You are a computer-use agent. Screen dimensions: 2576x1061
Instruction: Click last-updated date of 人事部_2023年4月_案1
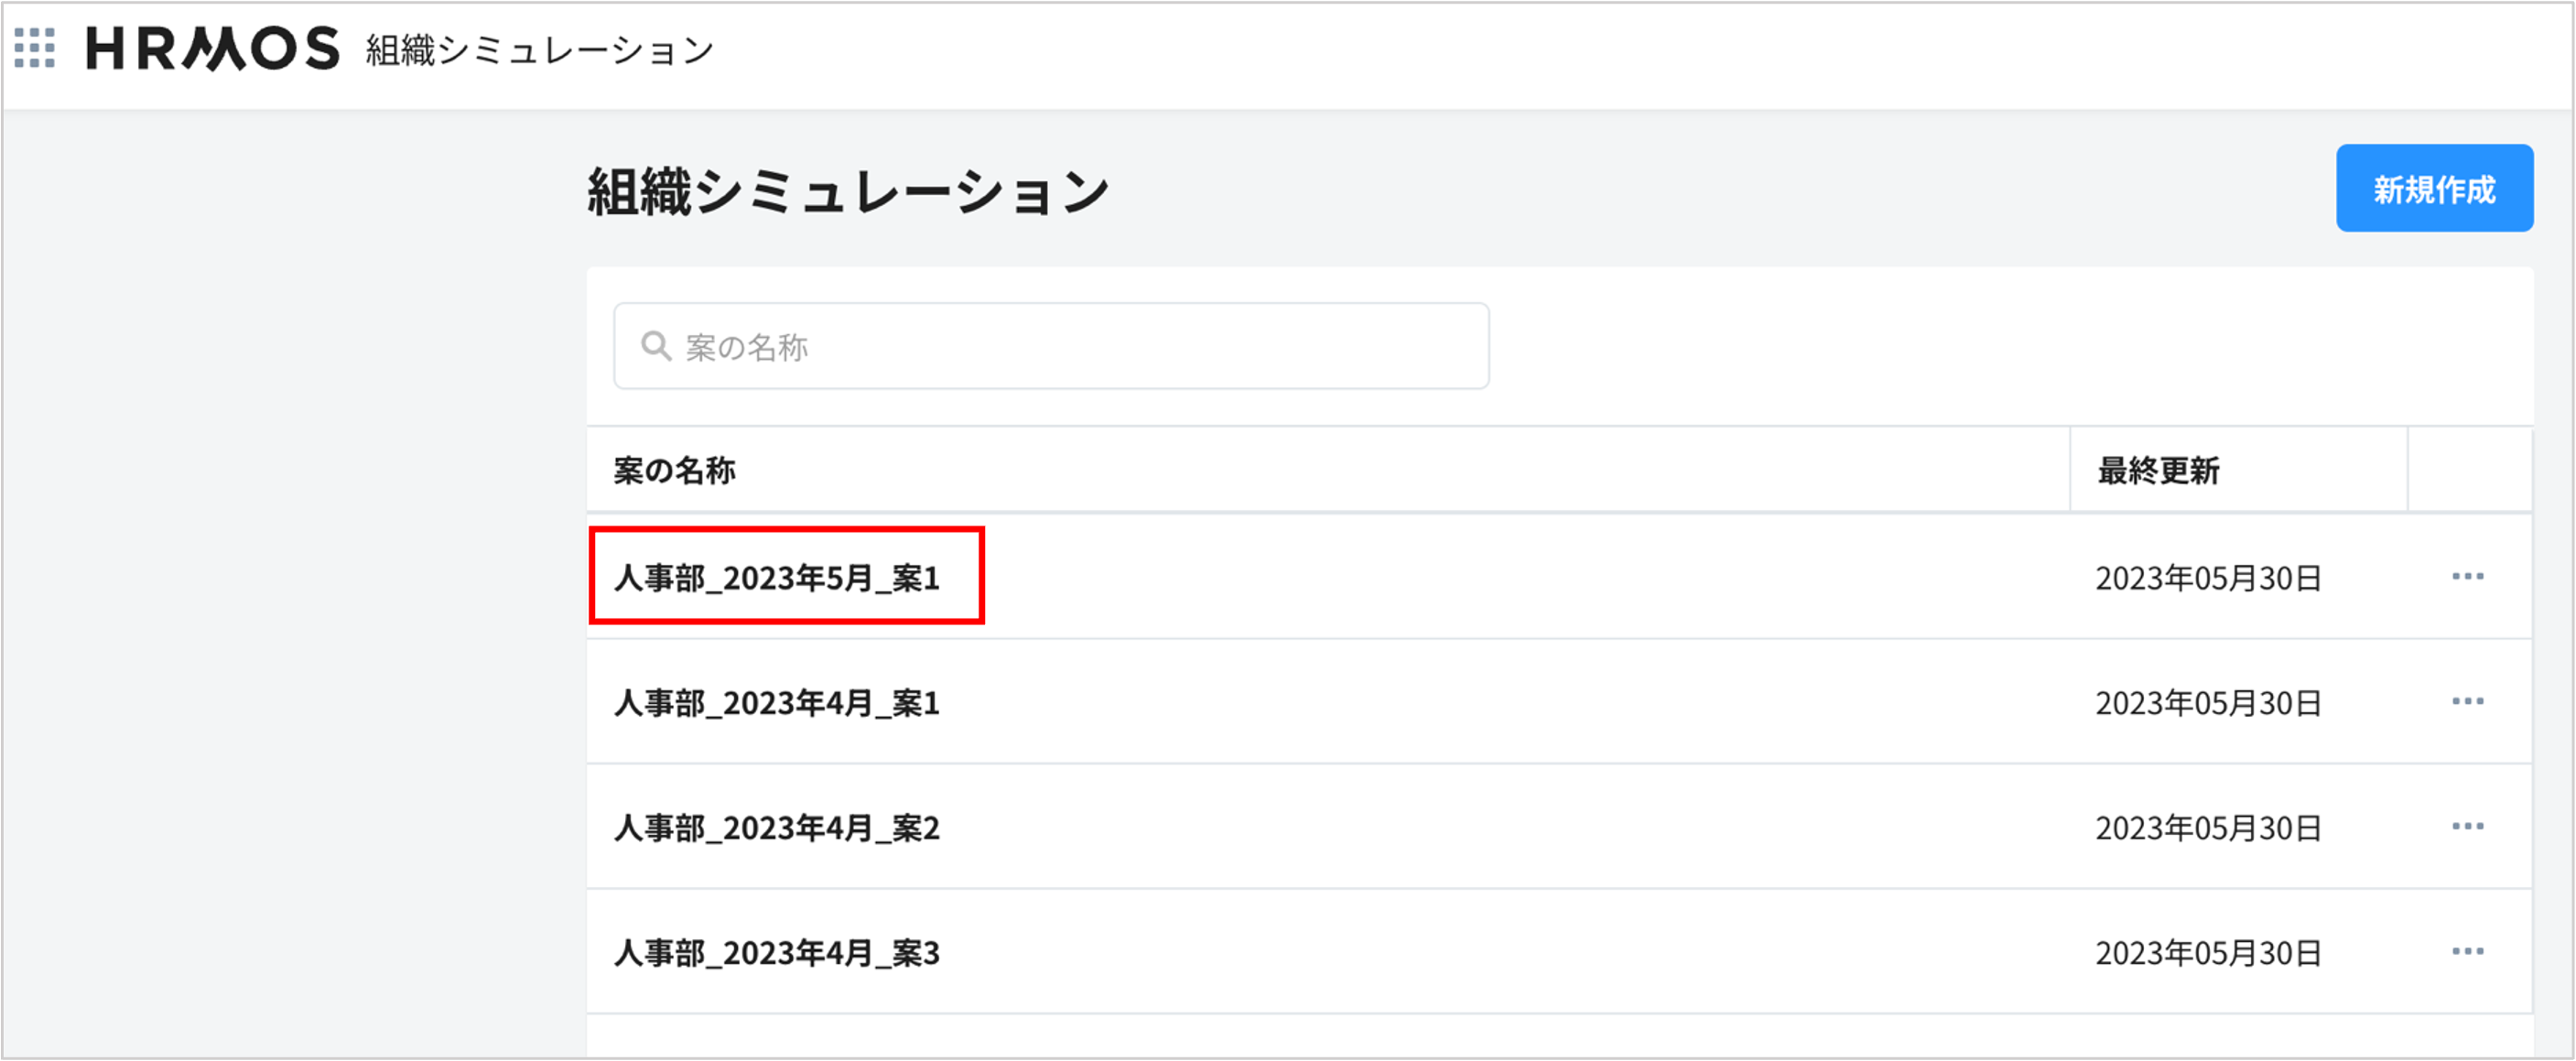click(x=2208, y=703)
